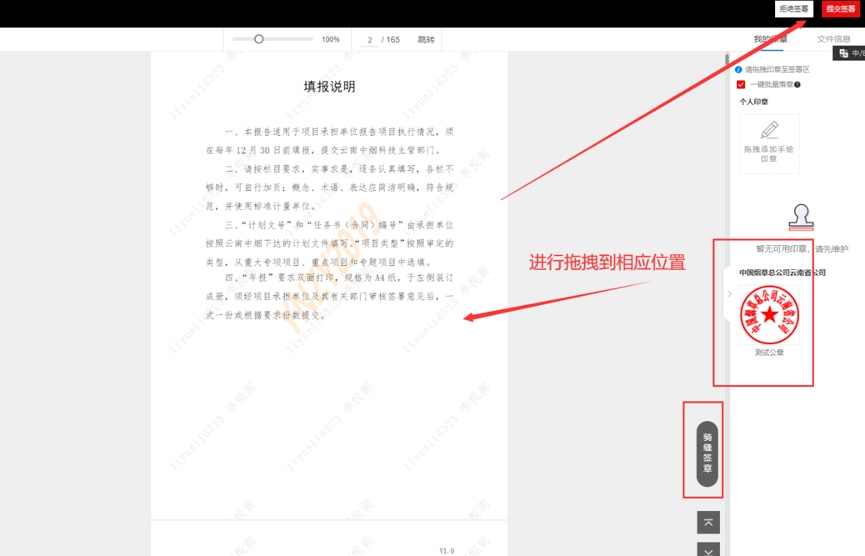This screenshot has width=865, height=556.
Task: Click the translate icon in 中/英 widget
Action: [844, 53]
